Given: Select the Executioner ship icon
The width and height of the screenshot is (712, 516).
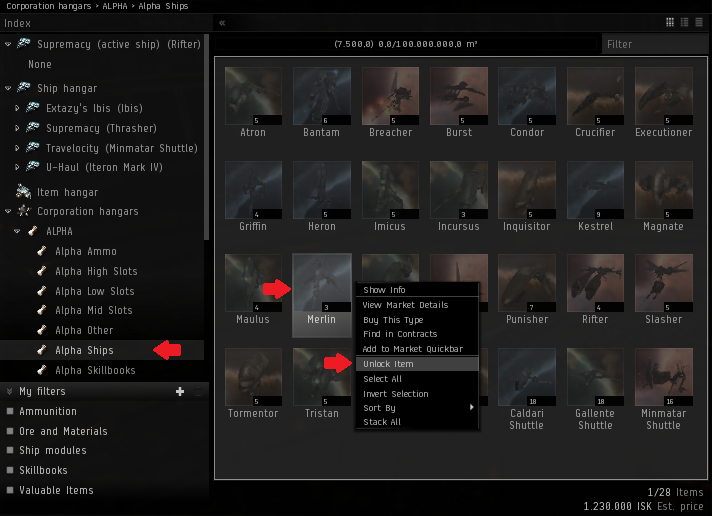Looking at the screenshot, I should click(x=663, y=96).
